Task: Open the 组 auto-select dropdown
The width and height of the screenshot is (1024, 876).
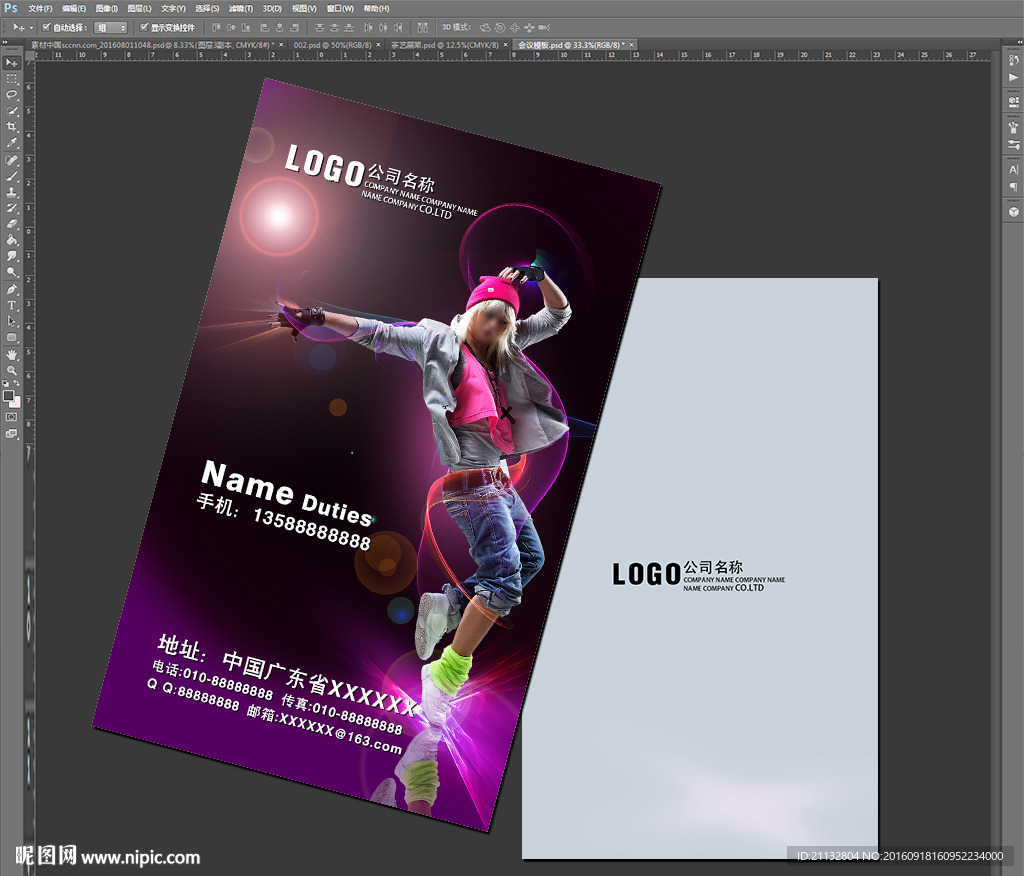Action: (110, 27)
